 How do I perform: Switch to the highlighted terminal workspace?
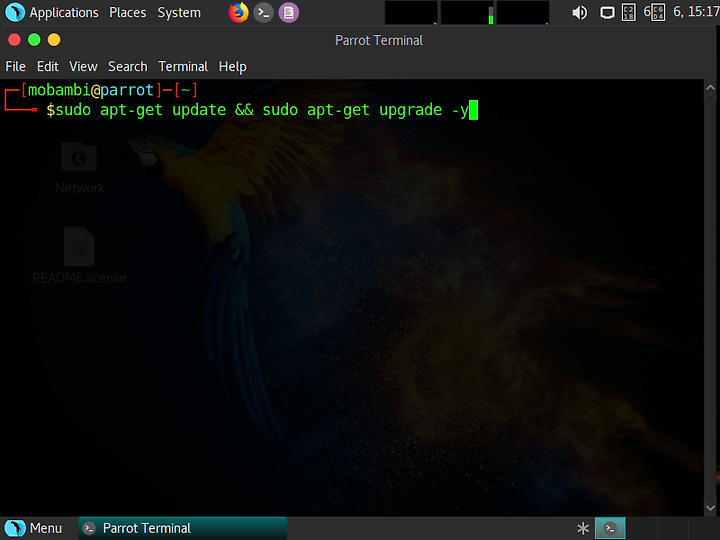610,528
